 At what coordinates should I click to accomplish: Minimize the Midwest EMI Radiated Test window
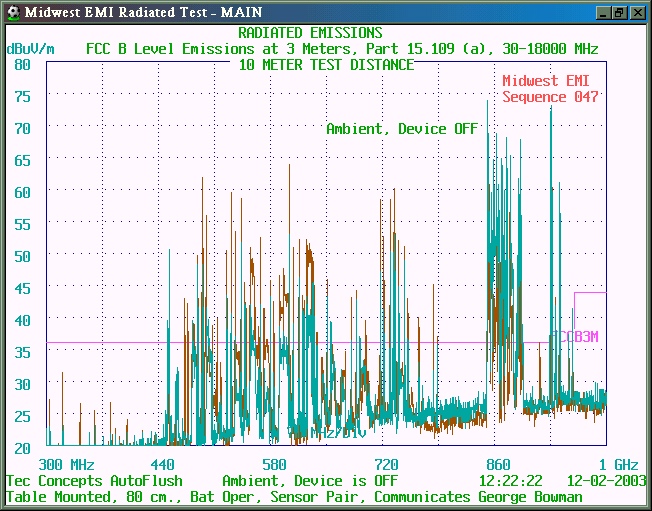603,12
